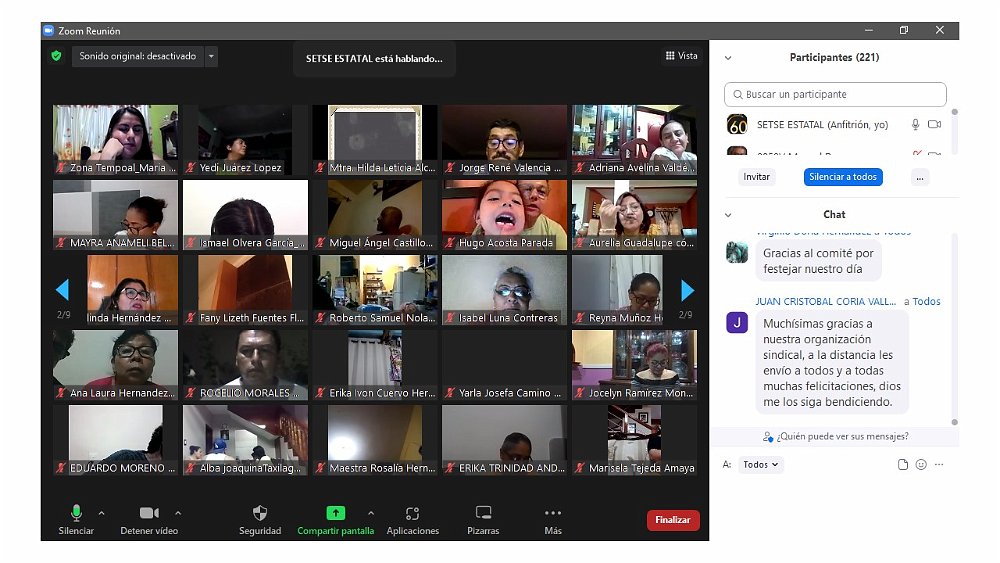Go to next gallery page with right arrow
Image resolution: width=1000 pixels, height=563 pixels.
pyautogui.click(x=687, y=290)
